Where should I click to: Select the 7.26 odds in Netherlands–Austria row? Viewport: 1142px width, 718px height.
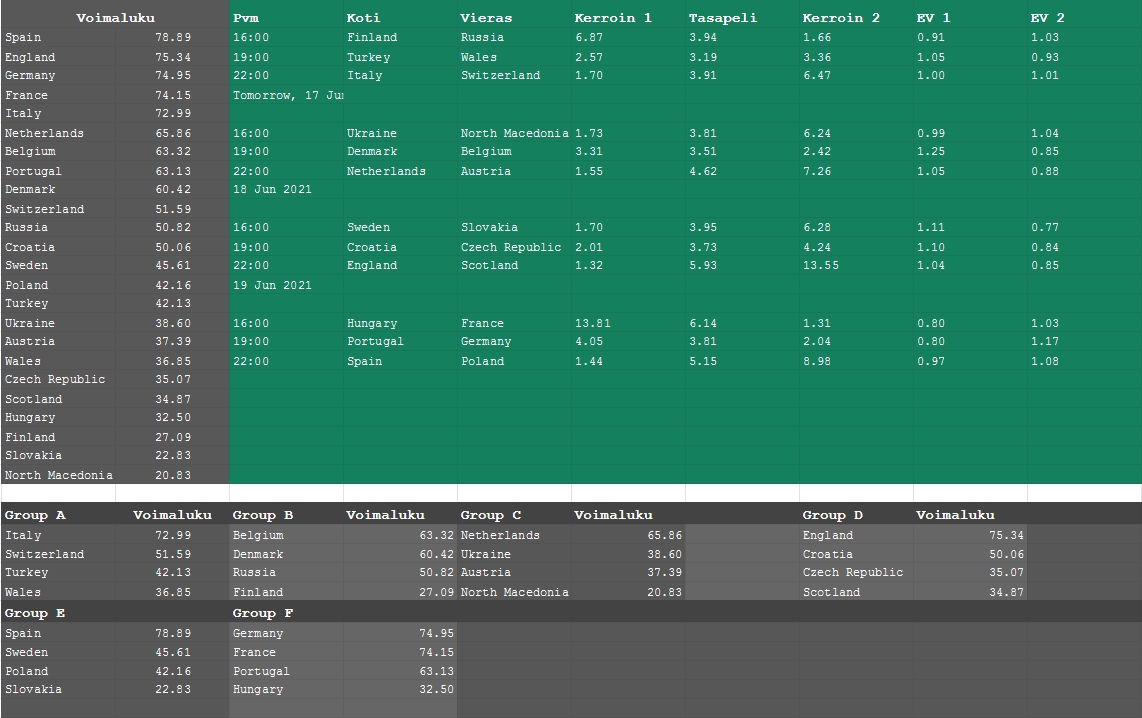[x=816, y=172]
